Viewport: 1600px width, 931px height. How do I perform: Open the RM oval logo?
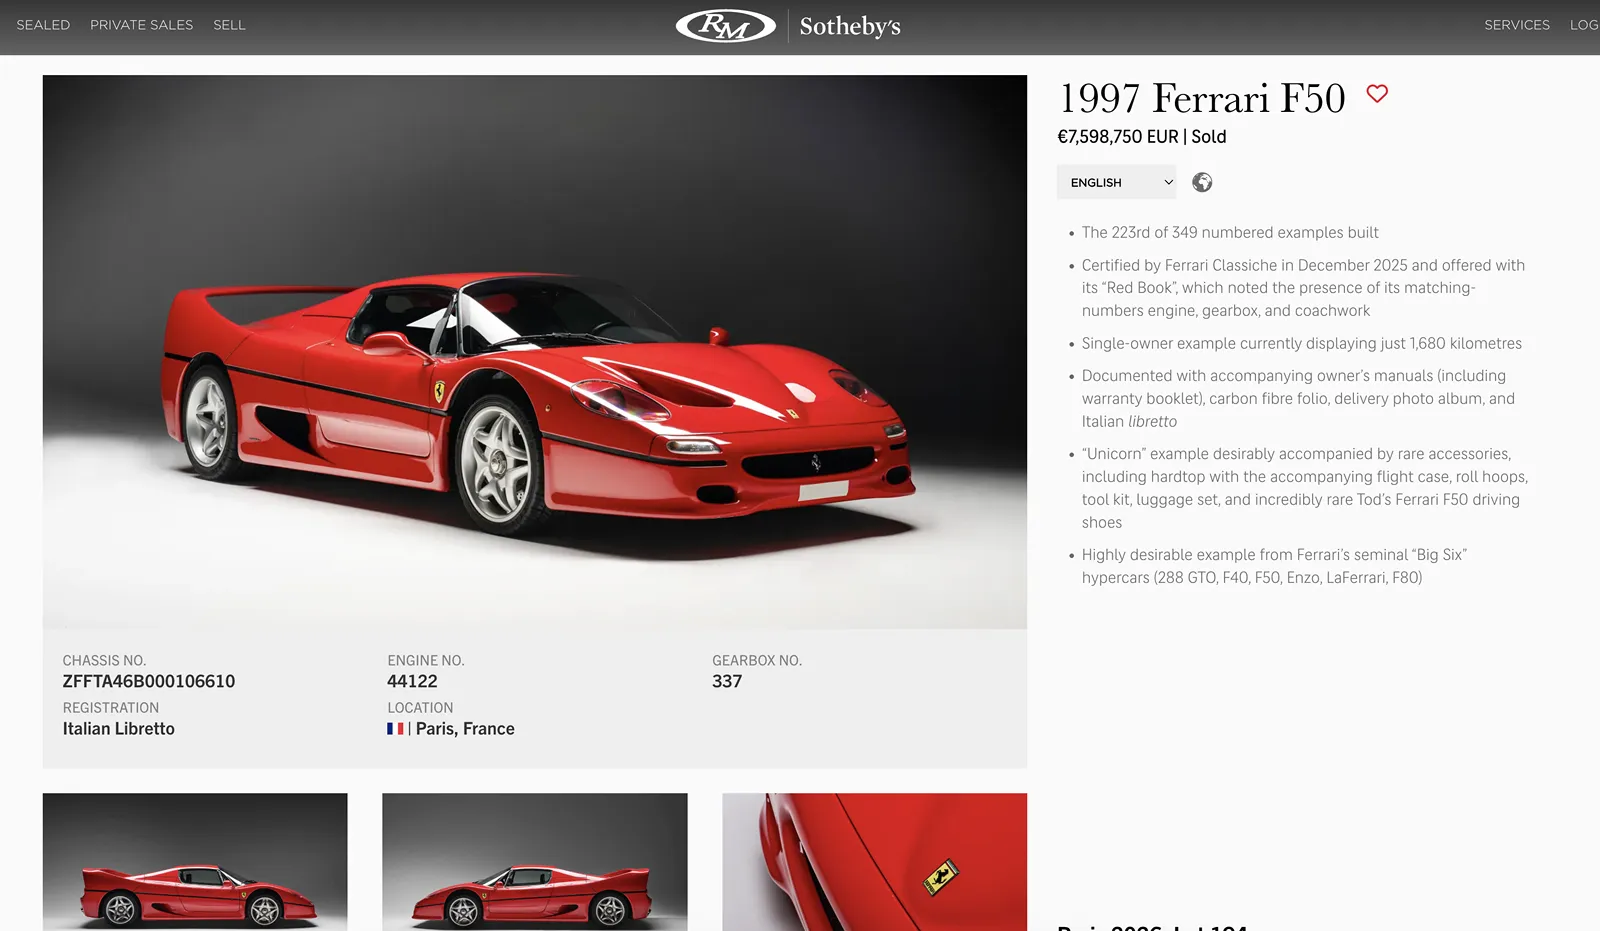pos(726,26)
